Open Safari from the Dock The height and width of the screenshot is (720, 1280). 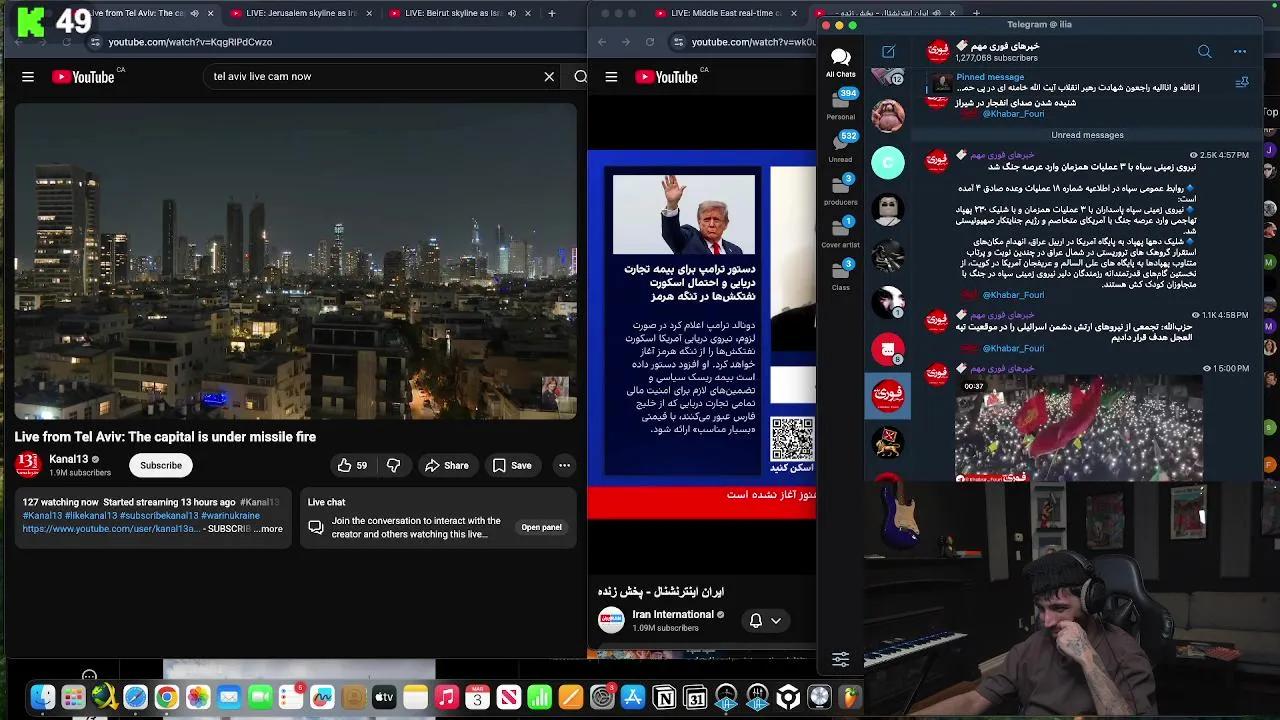pyautogui.click(x=135, y=697)
